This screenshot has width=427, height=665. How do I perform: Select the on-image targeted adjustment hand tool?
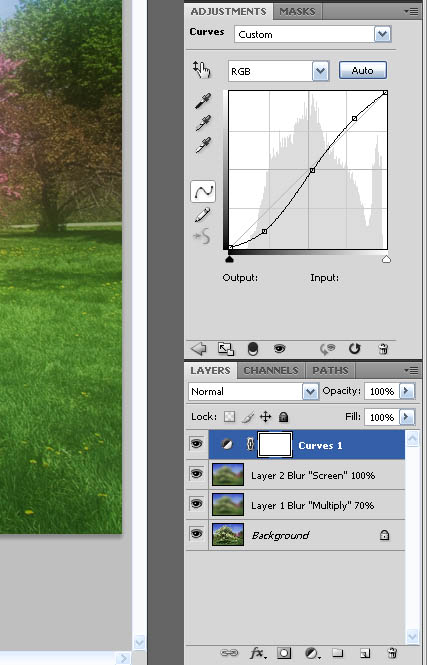point(201,70)
